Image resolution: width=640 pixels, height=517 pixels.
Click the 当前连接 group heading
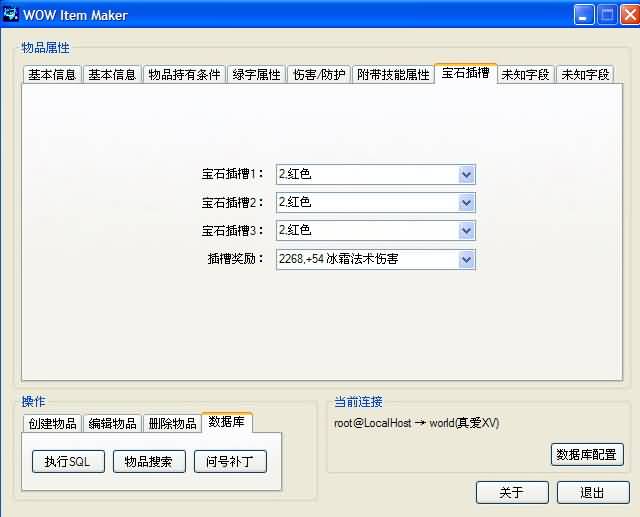358,402
